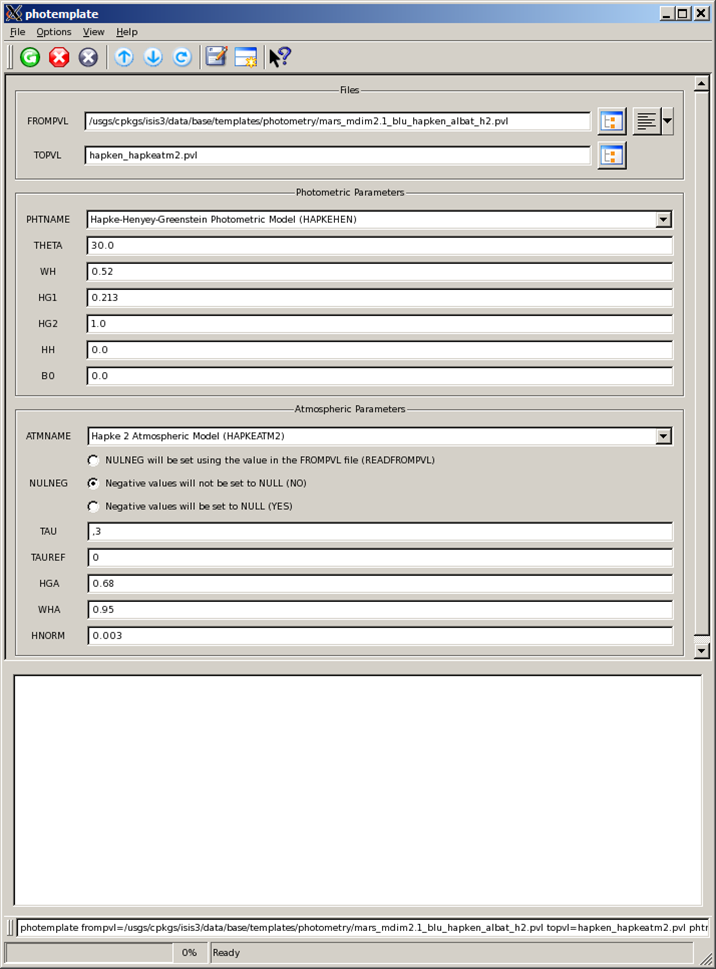Open the Options menu
The image size is (716, 969).
(x=54, y=32)
